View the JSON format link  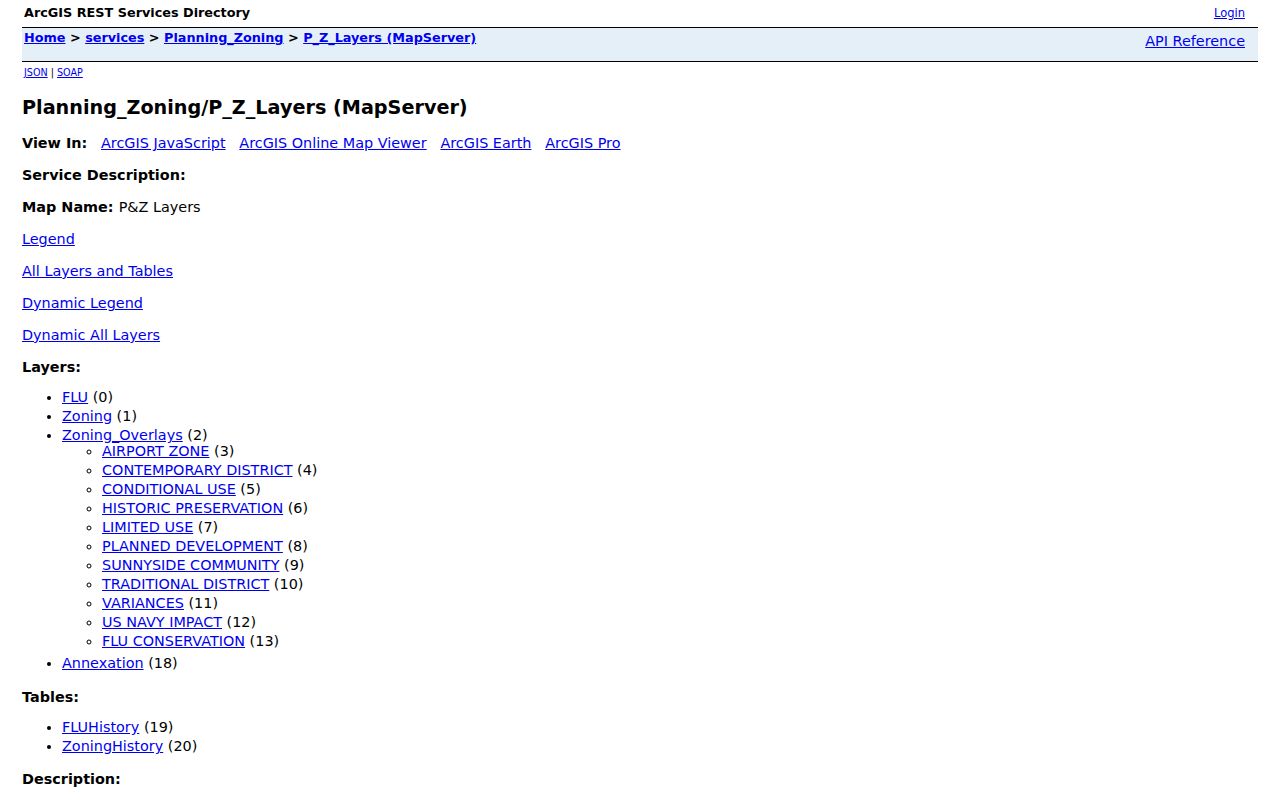[x=36, y=72]
